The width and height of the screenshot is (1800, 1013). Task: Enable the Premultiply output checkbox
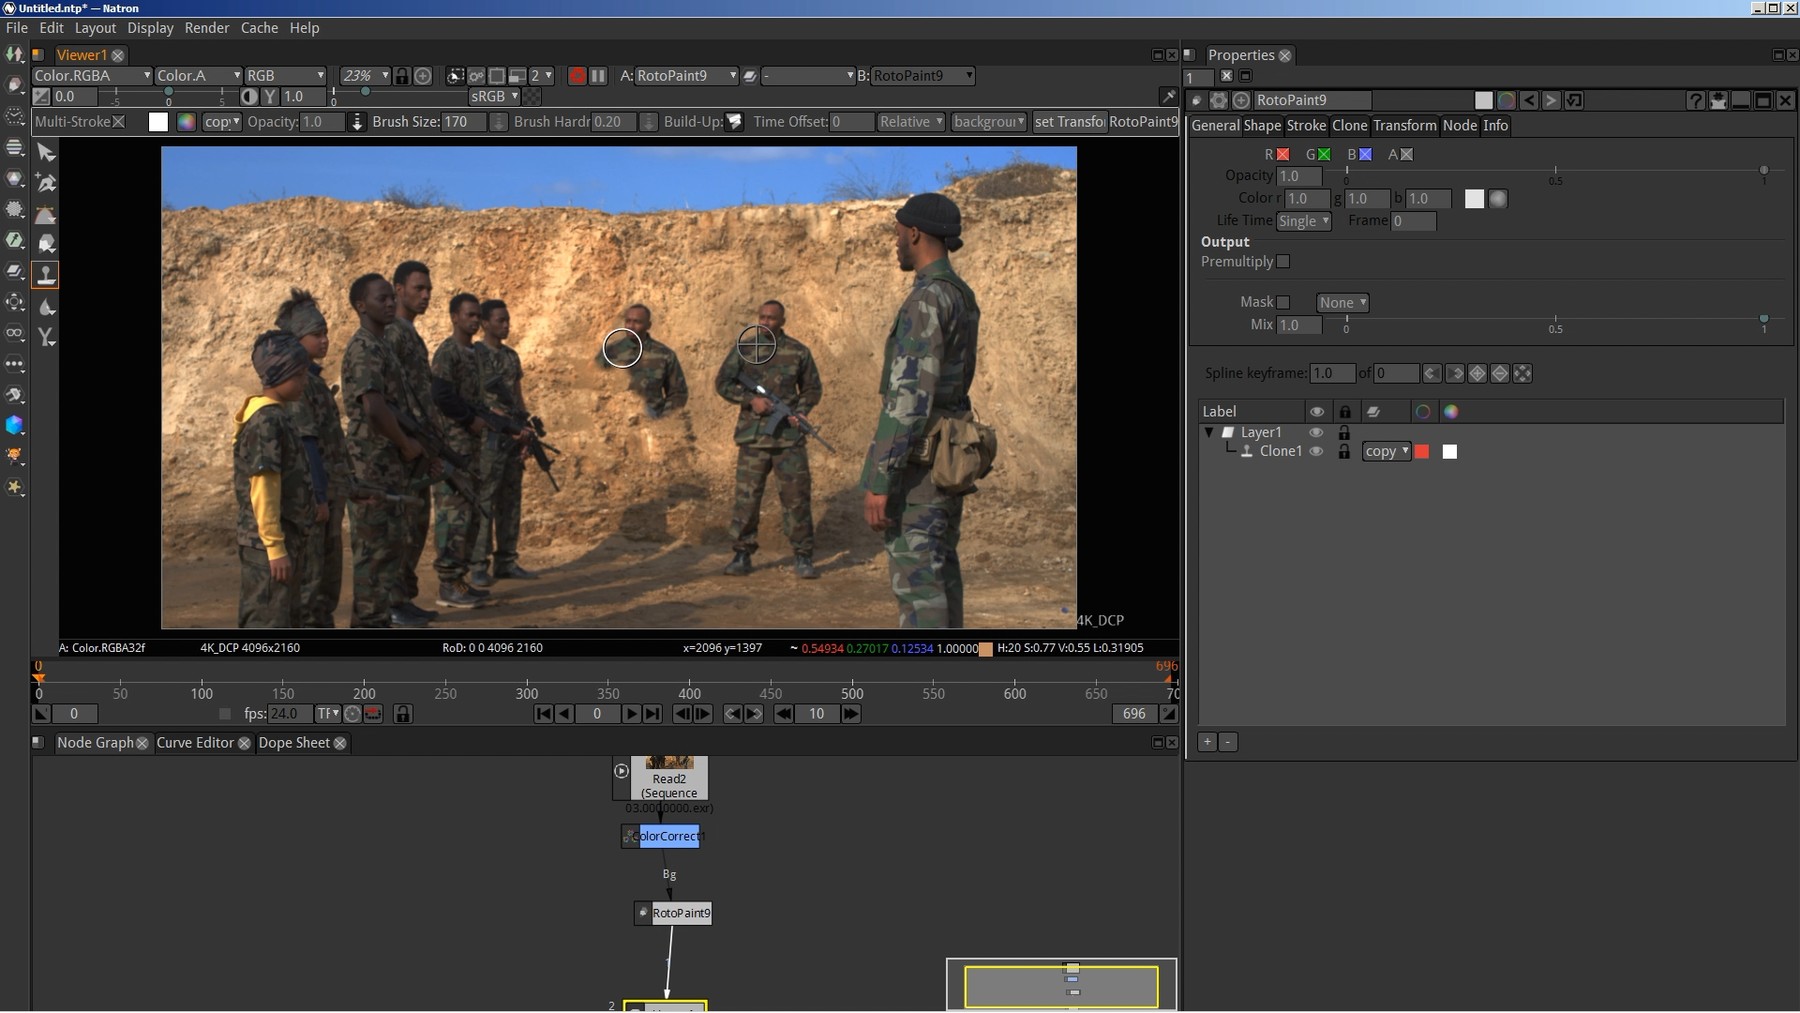click(x=1284, y=262)
